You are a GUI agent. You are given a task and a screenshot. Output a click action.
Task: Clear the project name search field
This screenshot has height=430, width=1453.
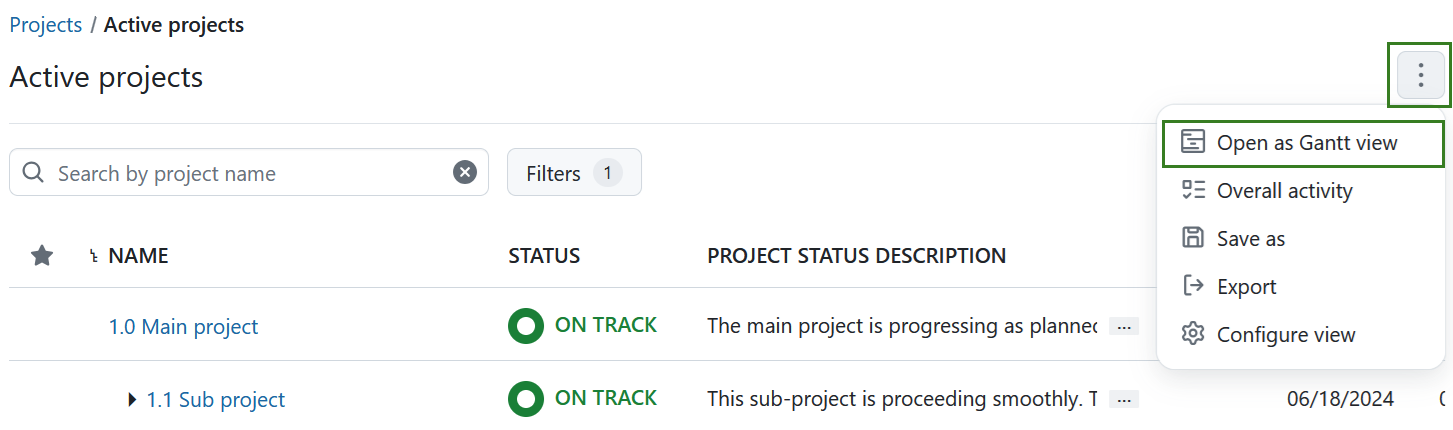[x=465, y=173]
